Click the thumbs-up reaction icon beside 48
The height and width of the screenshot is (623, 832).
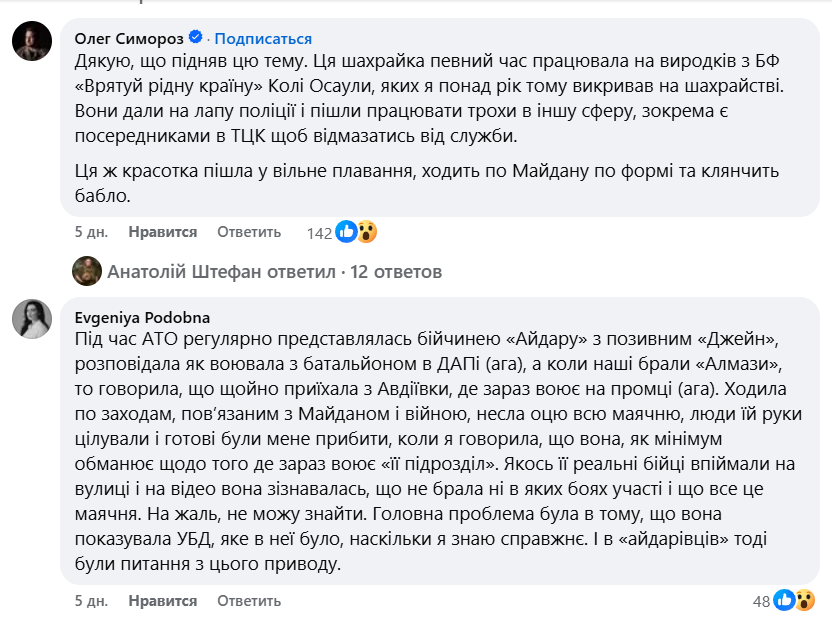(784, 600)
